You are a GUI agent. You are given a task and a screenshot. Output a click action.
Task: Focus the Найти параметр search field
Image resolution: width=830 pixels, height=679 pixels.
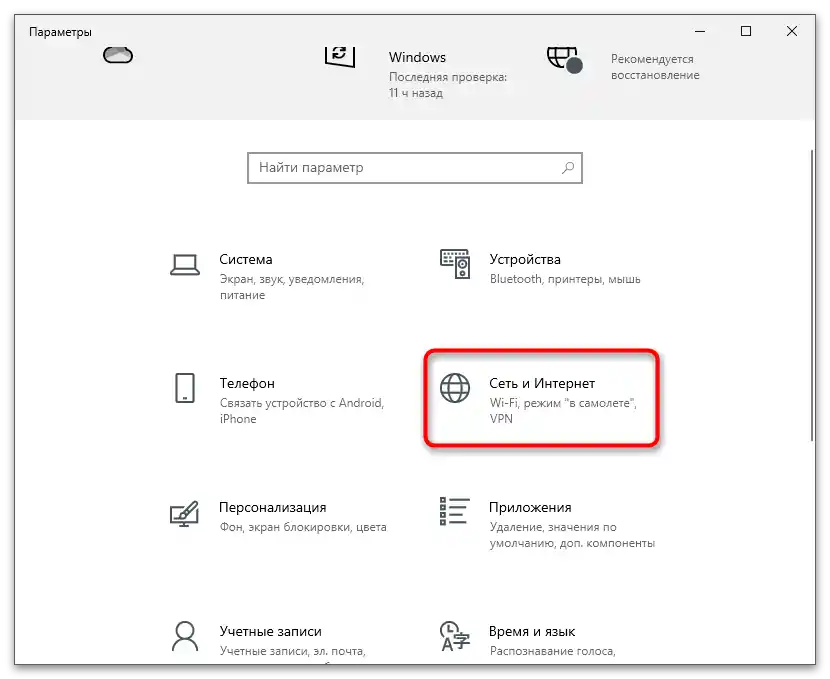pos(415,168)
